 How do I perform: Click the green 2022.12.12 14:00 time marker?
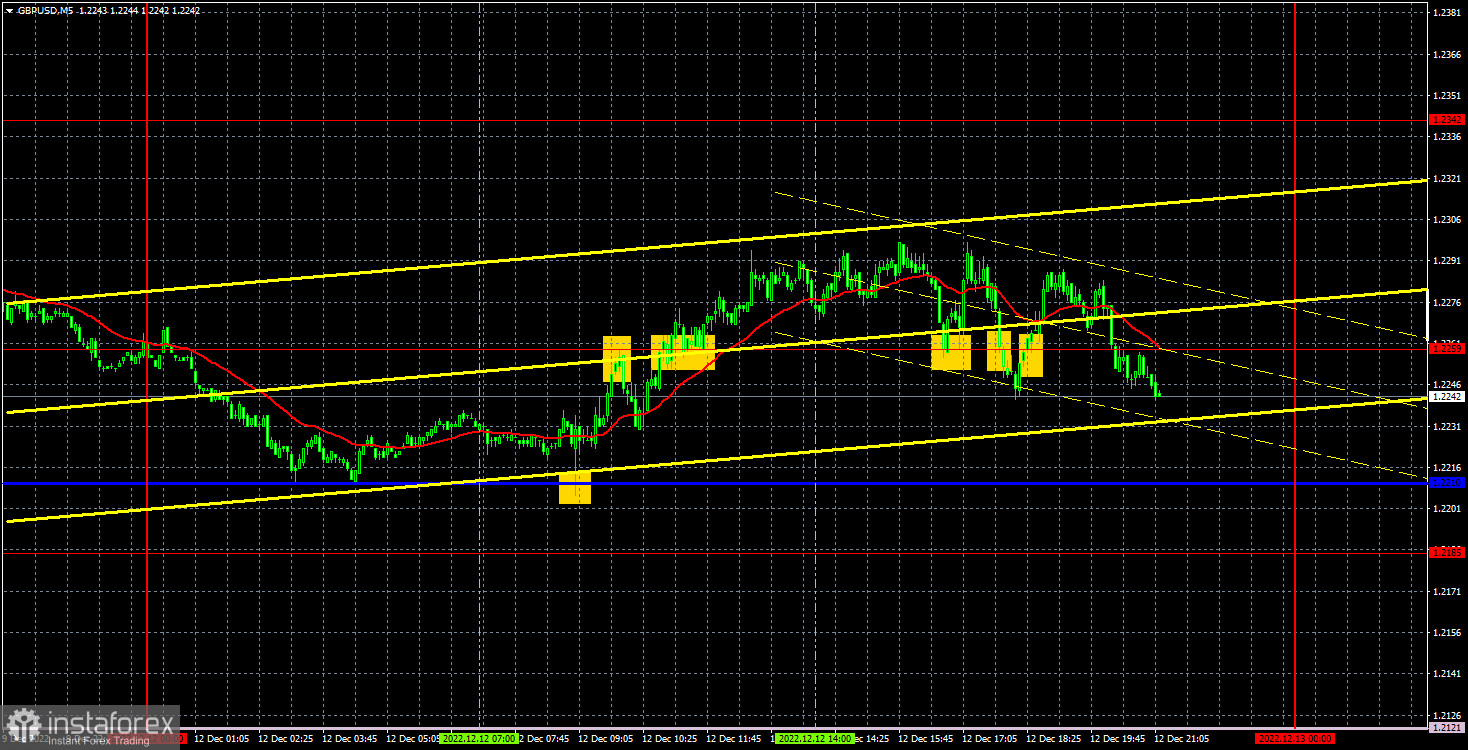click(x=816, y=738)
